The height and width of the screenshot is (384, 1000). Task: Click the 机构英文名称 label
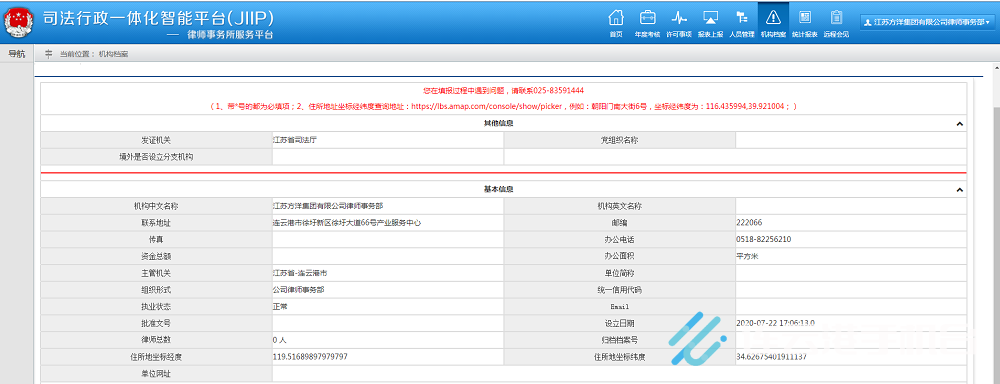coord(619,206)
